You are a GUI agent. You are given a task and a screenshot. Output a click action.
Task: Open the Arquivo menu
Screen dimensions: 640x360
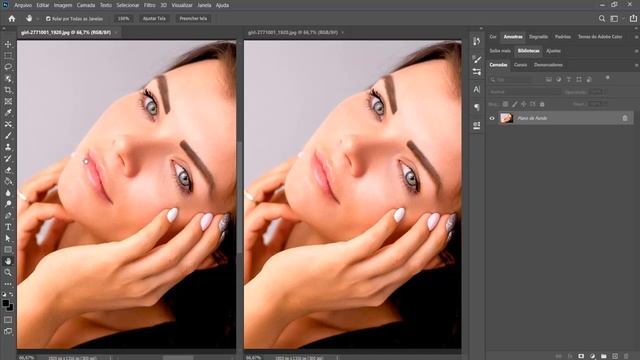coord(23,5)
